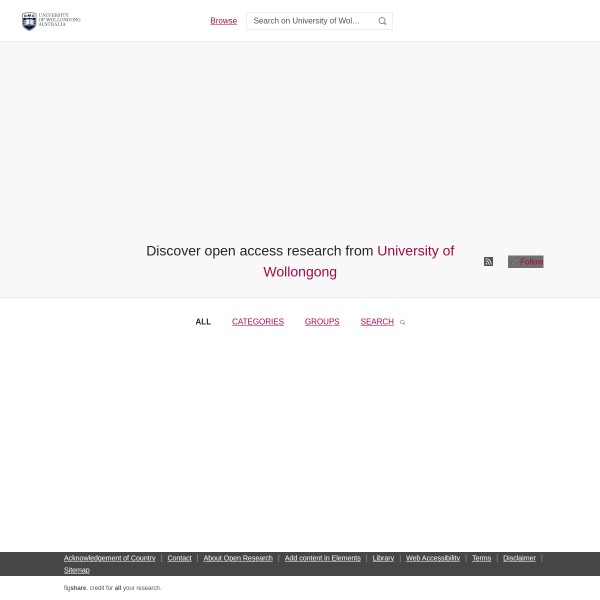This screenshot has width=600, height=600.
Task: Open the RSS feed icon
Action: point(488,262)
